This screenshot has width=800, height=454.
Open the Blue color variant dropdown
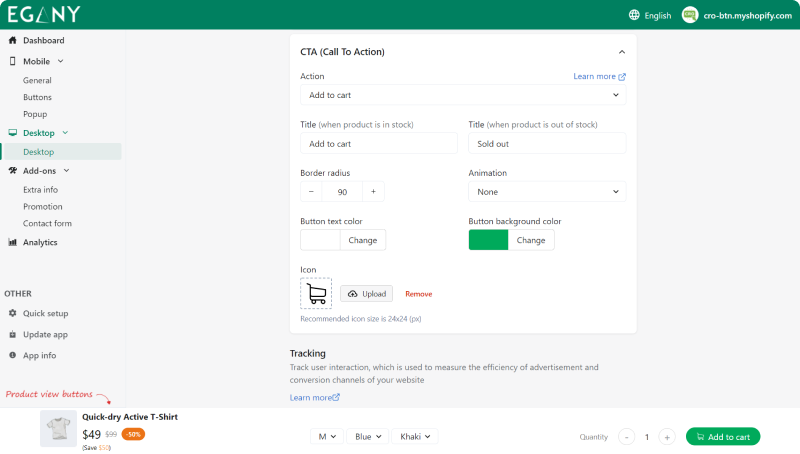[x=367, y=437]
